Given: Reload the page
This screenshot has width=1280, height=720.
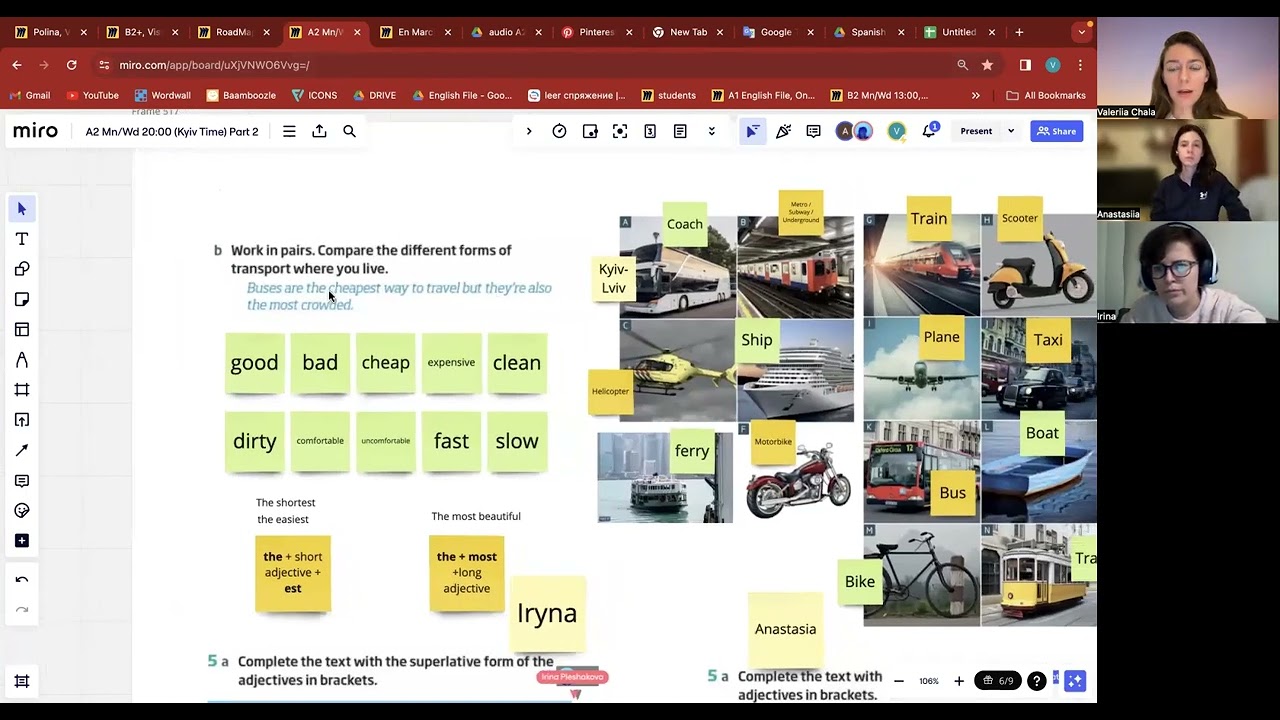Looking at the screenshot, I should [71, 65].
